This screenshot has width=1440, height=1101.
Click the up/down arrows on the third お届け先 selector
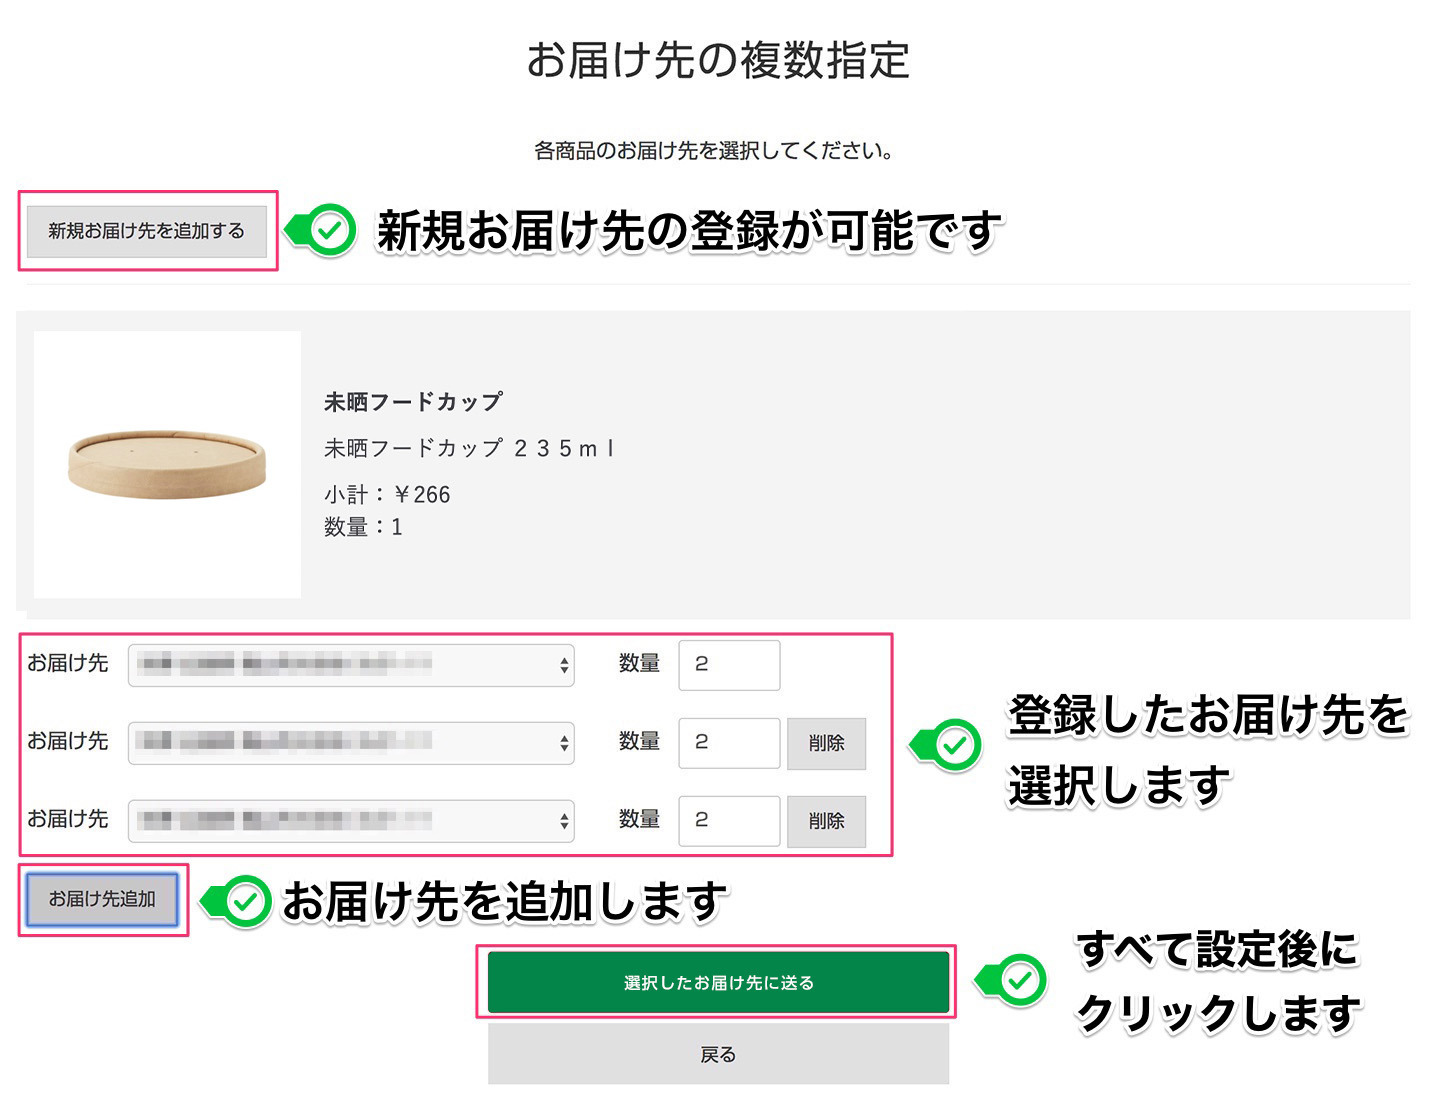pos(563,821)
